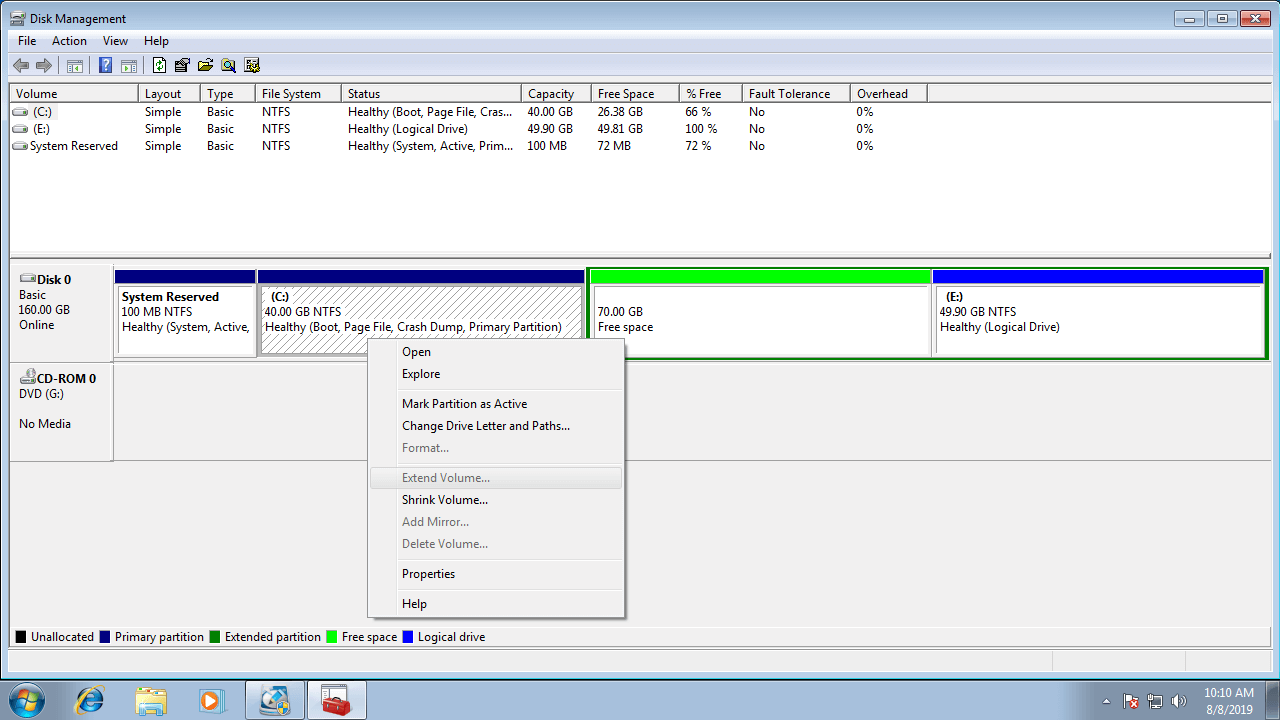Toggle the Show/Hide Console Tree icon

(75, 66)
